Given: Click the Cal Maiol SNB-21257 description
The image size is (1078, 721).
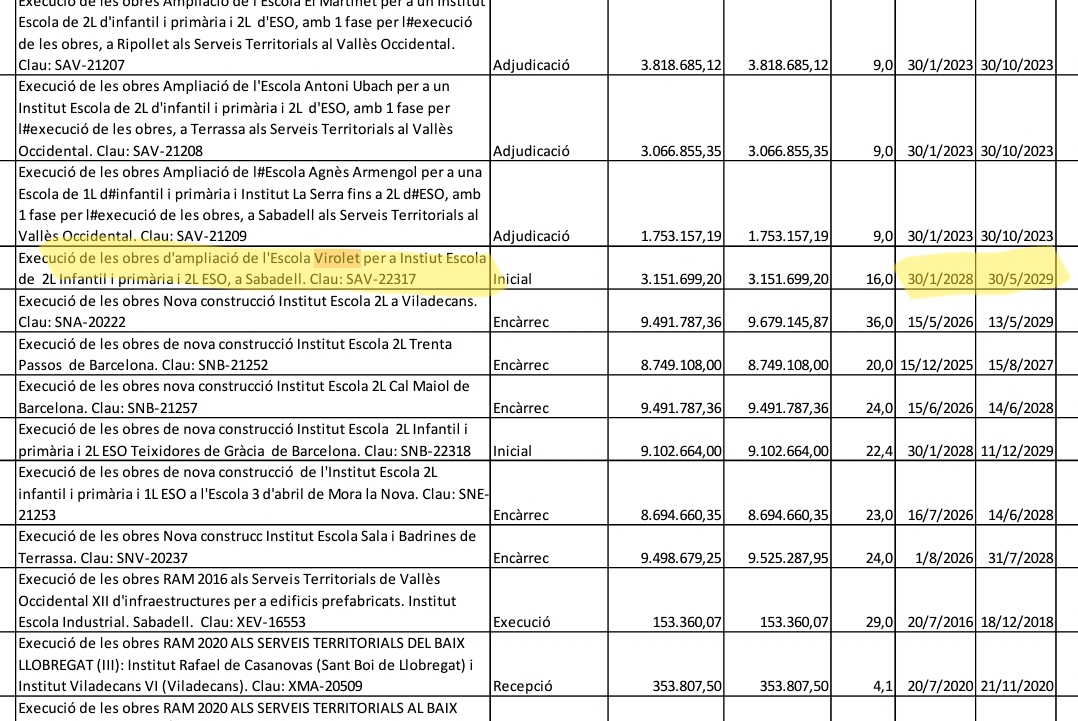Looking at the screenshot, I should point(253,397).
